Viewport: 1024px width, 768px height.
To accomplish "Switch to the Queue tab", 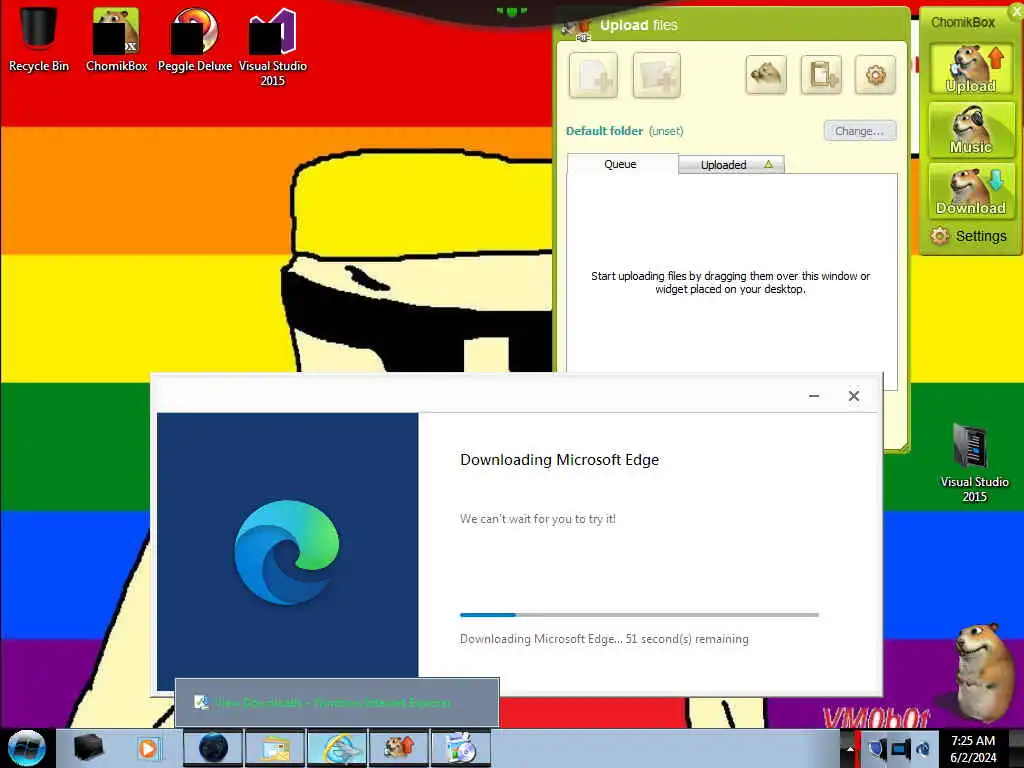I will click(x=620, y=164).
